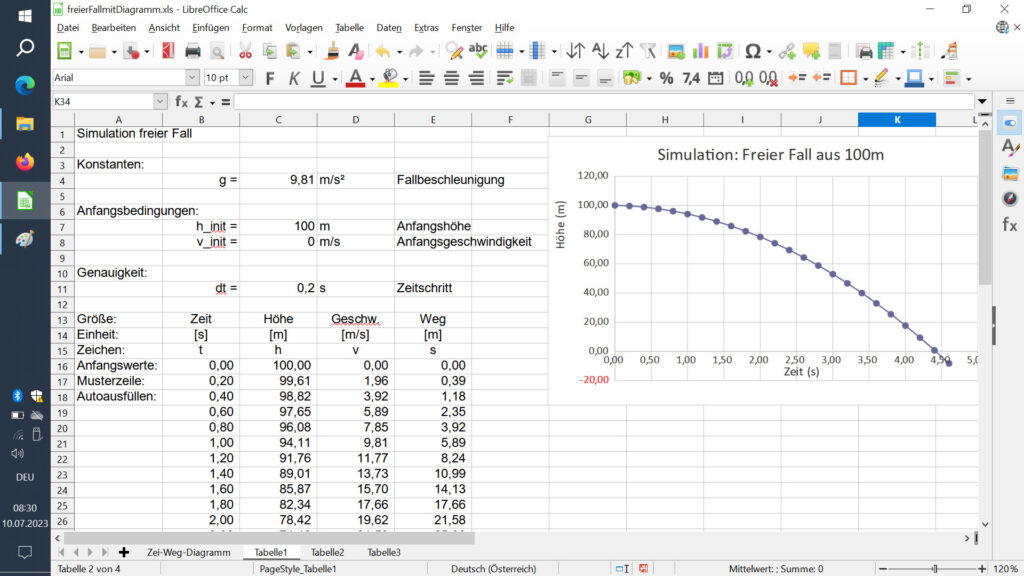Switch to the Zei-Weg-Diagramm sheet tab
1024x576 pixels.
click(x=188, y=552)
